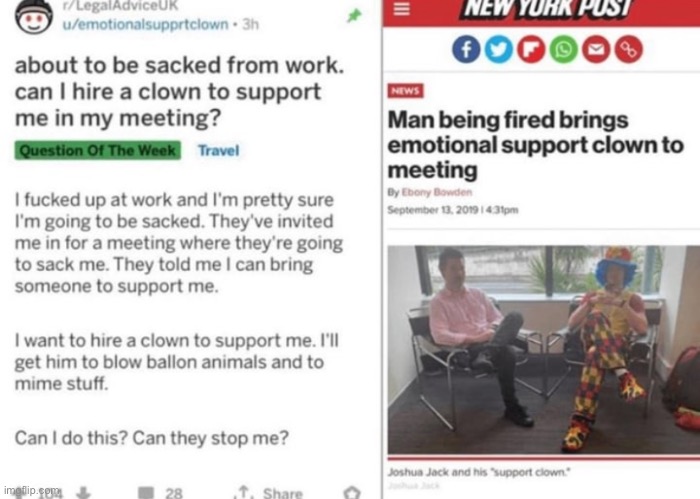Screen dimensions: 700x499
Task: Share article via Flipboard icon
Action: point(531,49)
